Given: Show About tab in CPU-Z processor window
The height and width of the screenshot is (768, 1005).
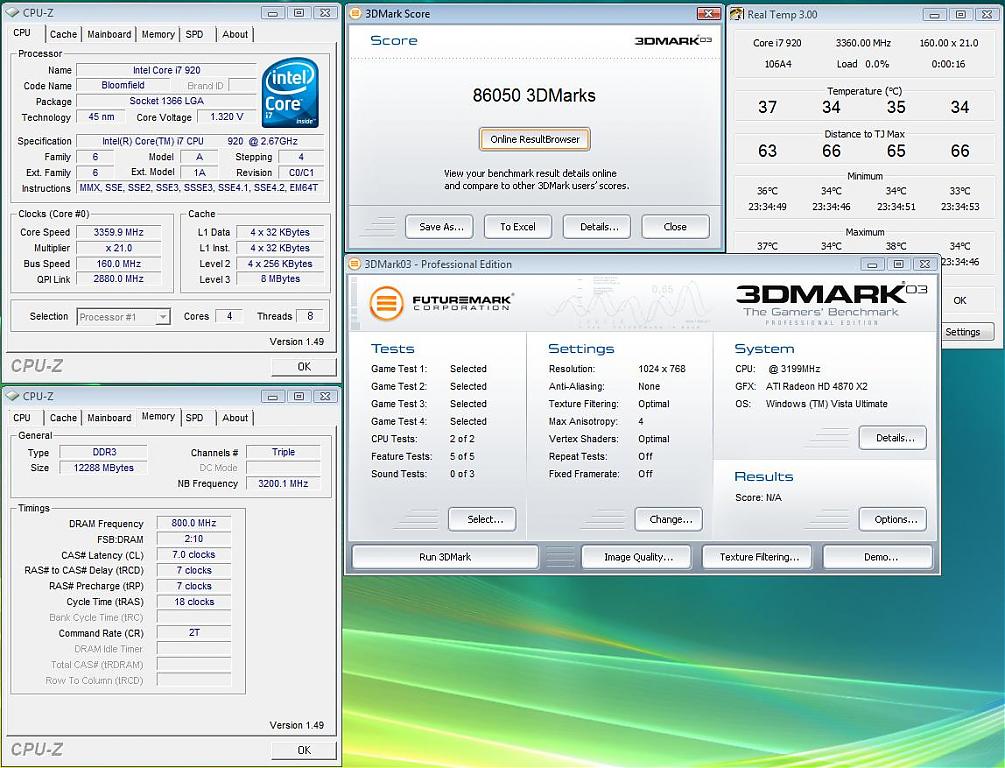Looking at the screenshot, I should point(235,35).
